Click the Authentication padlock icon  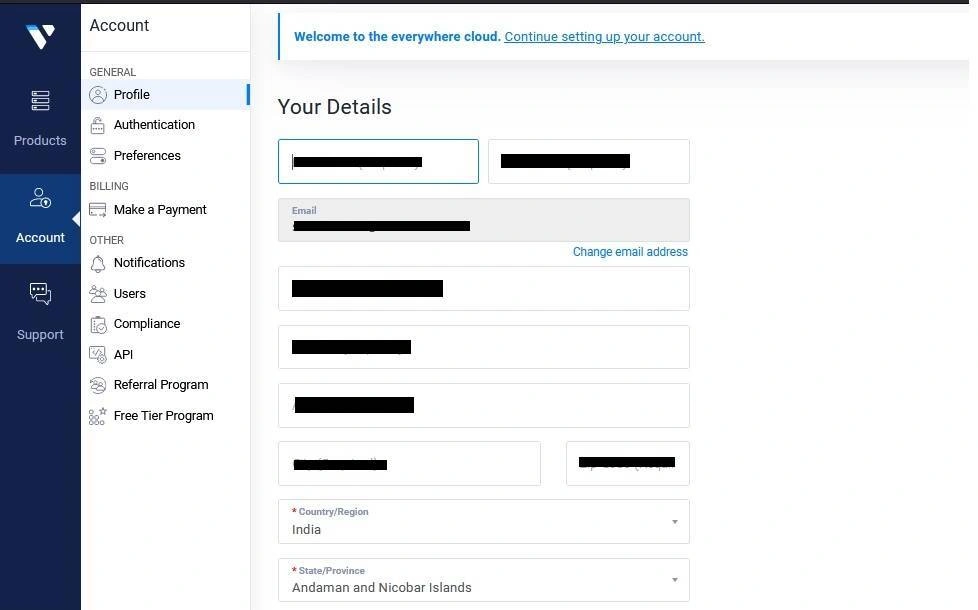coord(97,124)
